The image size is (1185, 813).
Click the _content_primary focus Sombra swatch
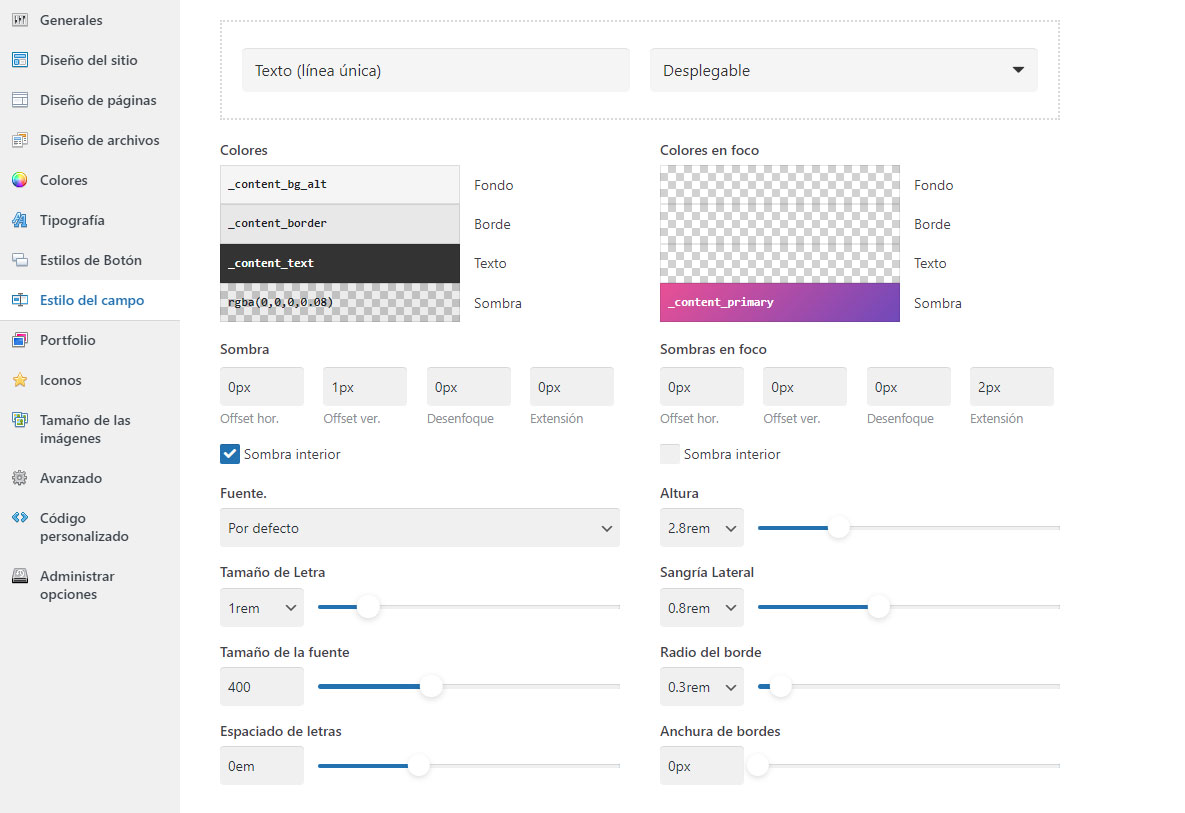tap(779, 302)
